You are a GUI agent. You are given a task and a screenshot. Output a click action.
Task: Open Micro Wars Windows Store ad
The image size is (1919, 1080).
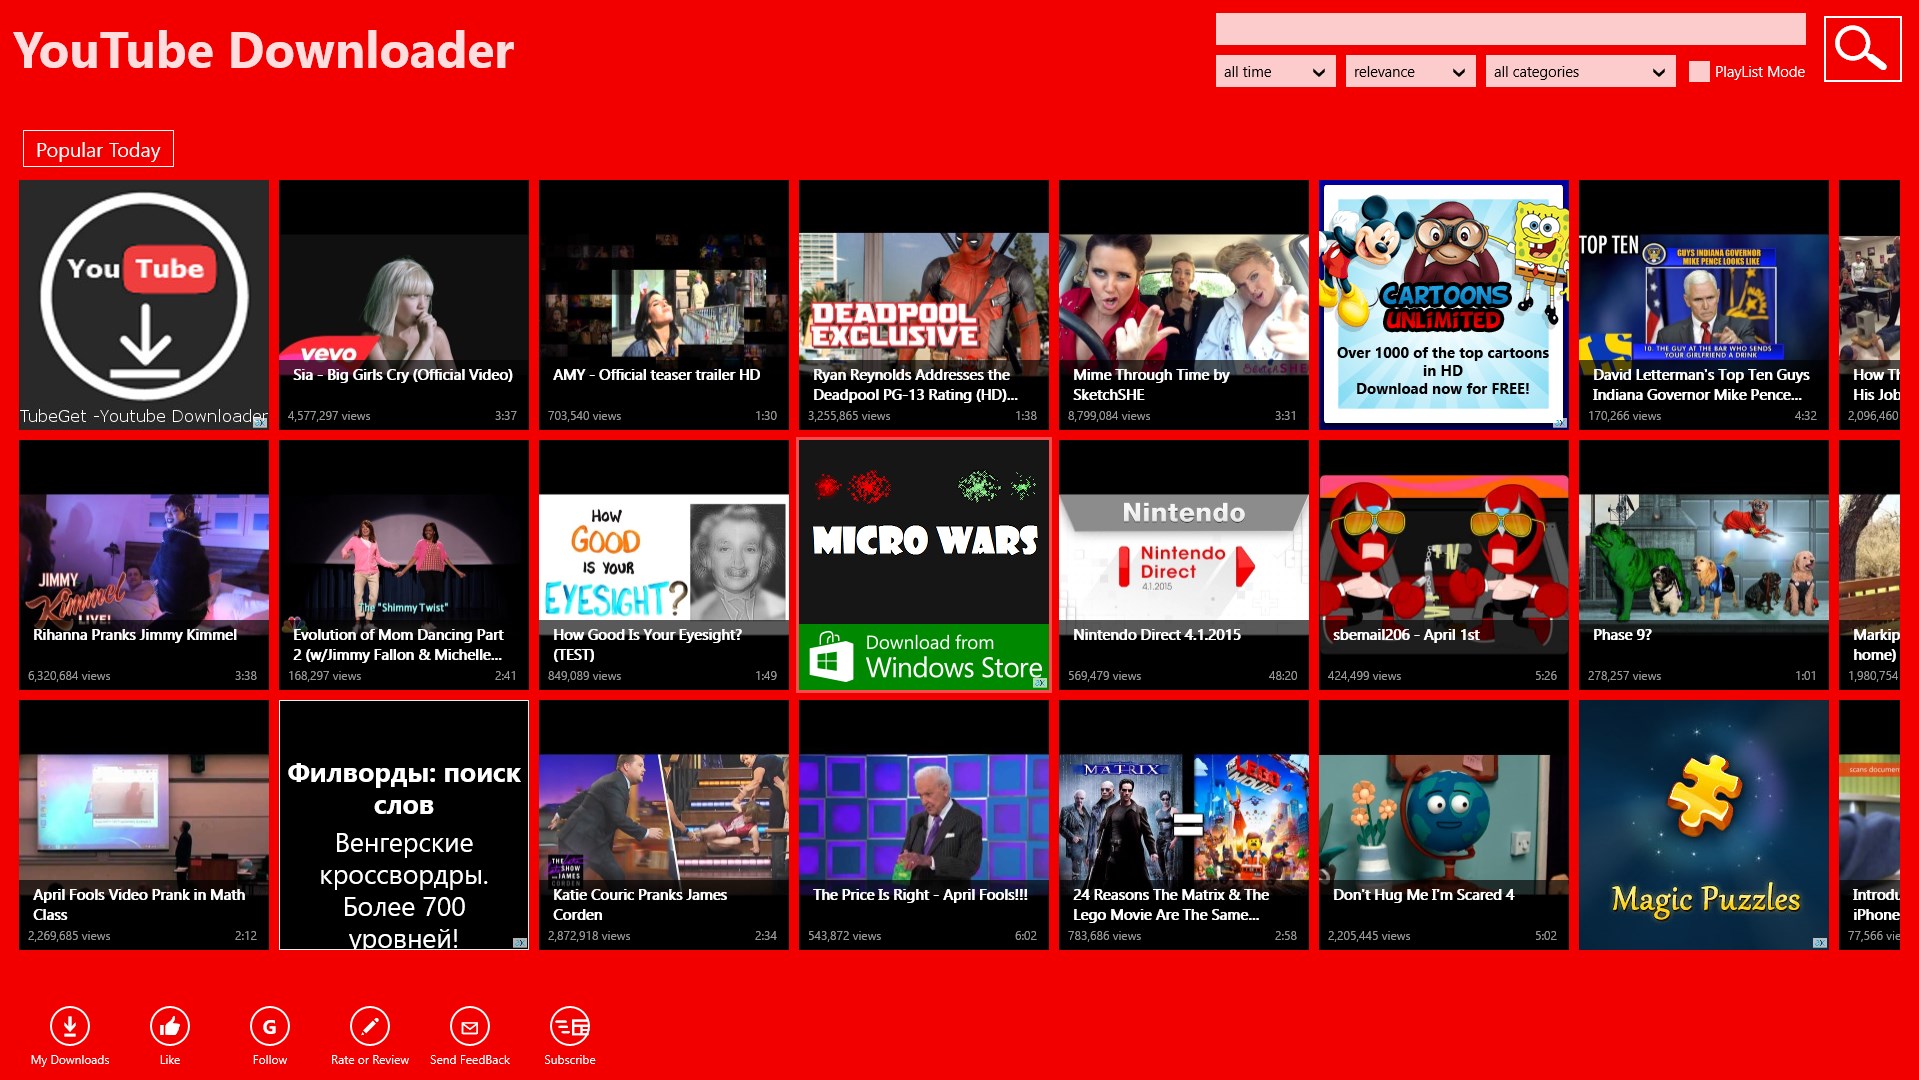924,565
